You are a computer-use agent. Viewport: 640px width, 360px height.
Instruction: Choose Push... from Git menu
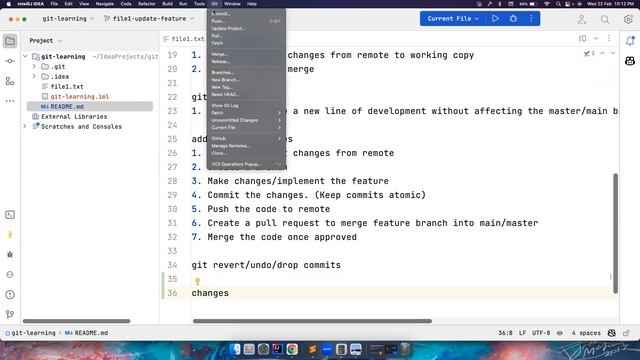246,21
